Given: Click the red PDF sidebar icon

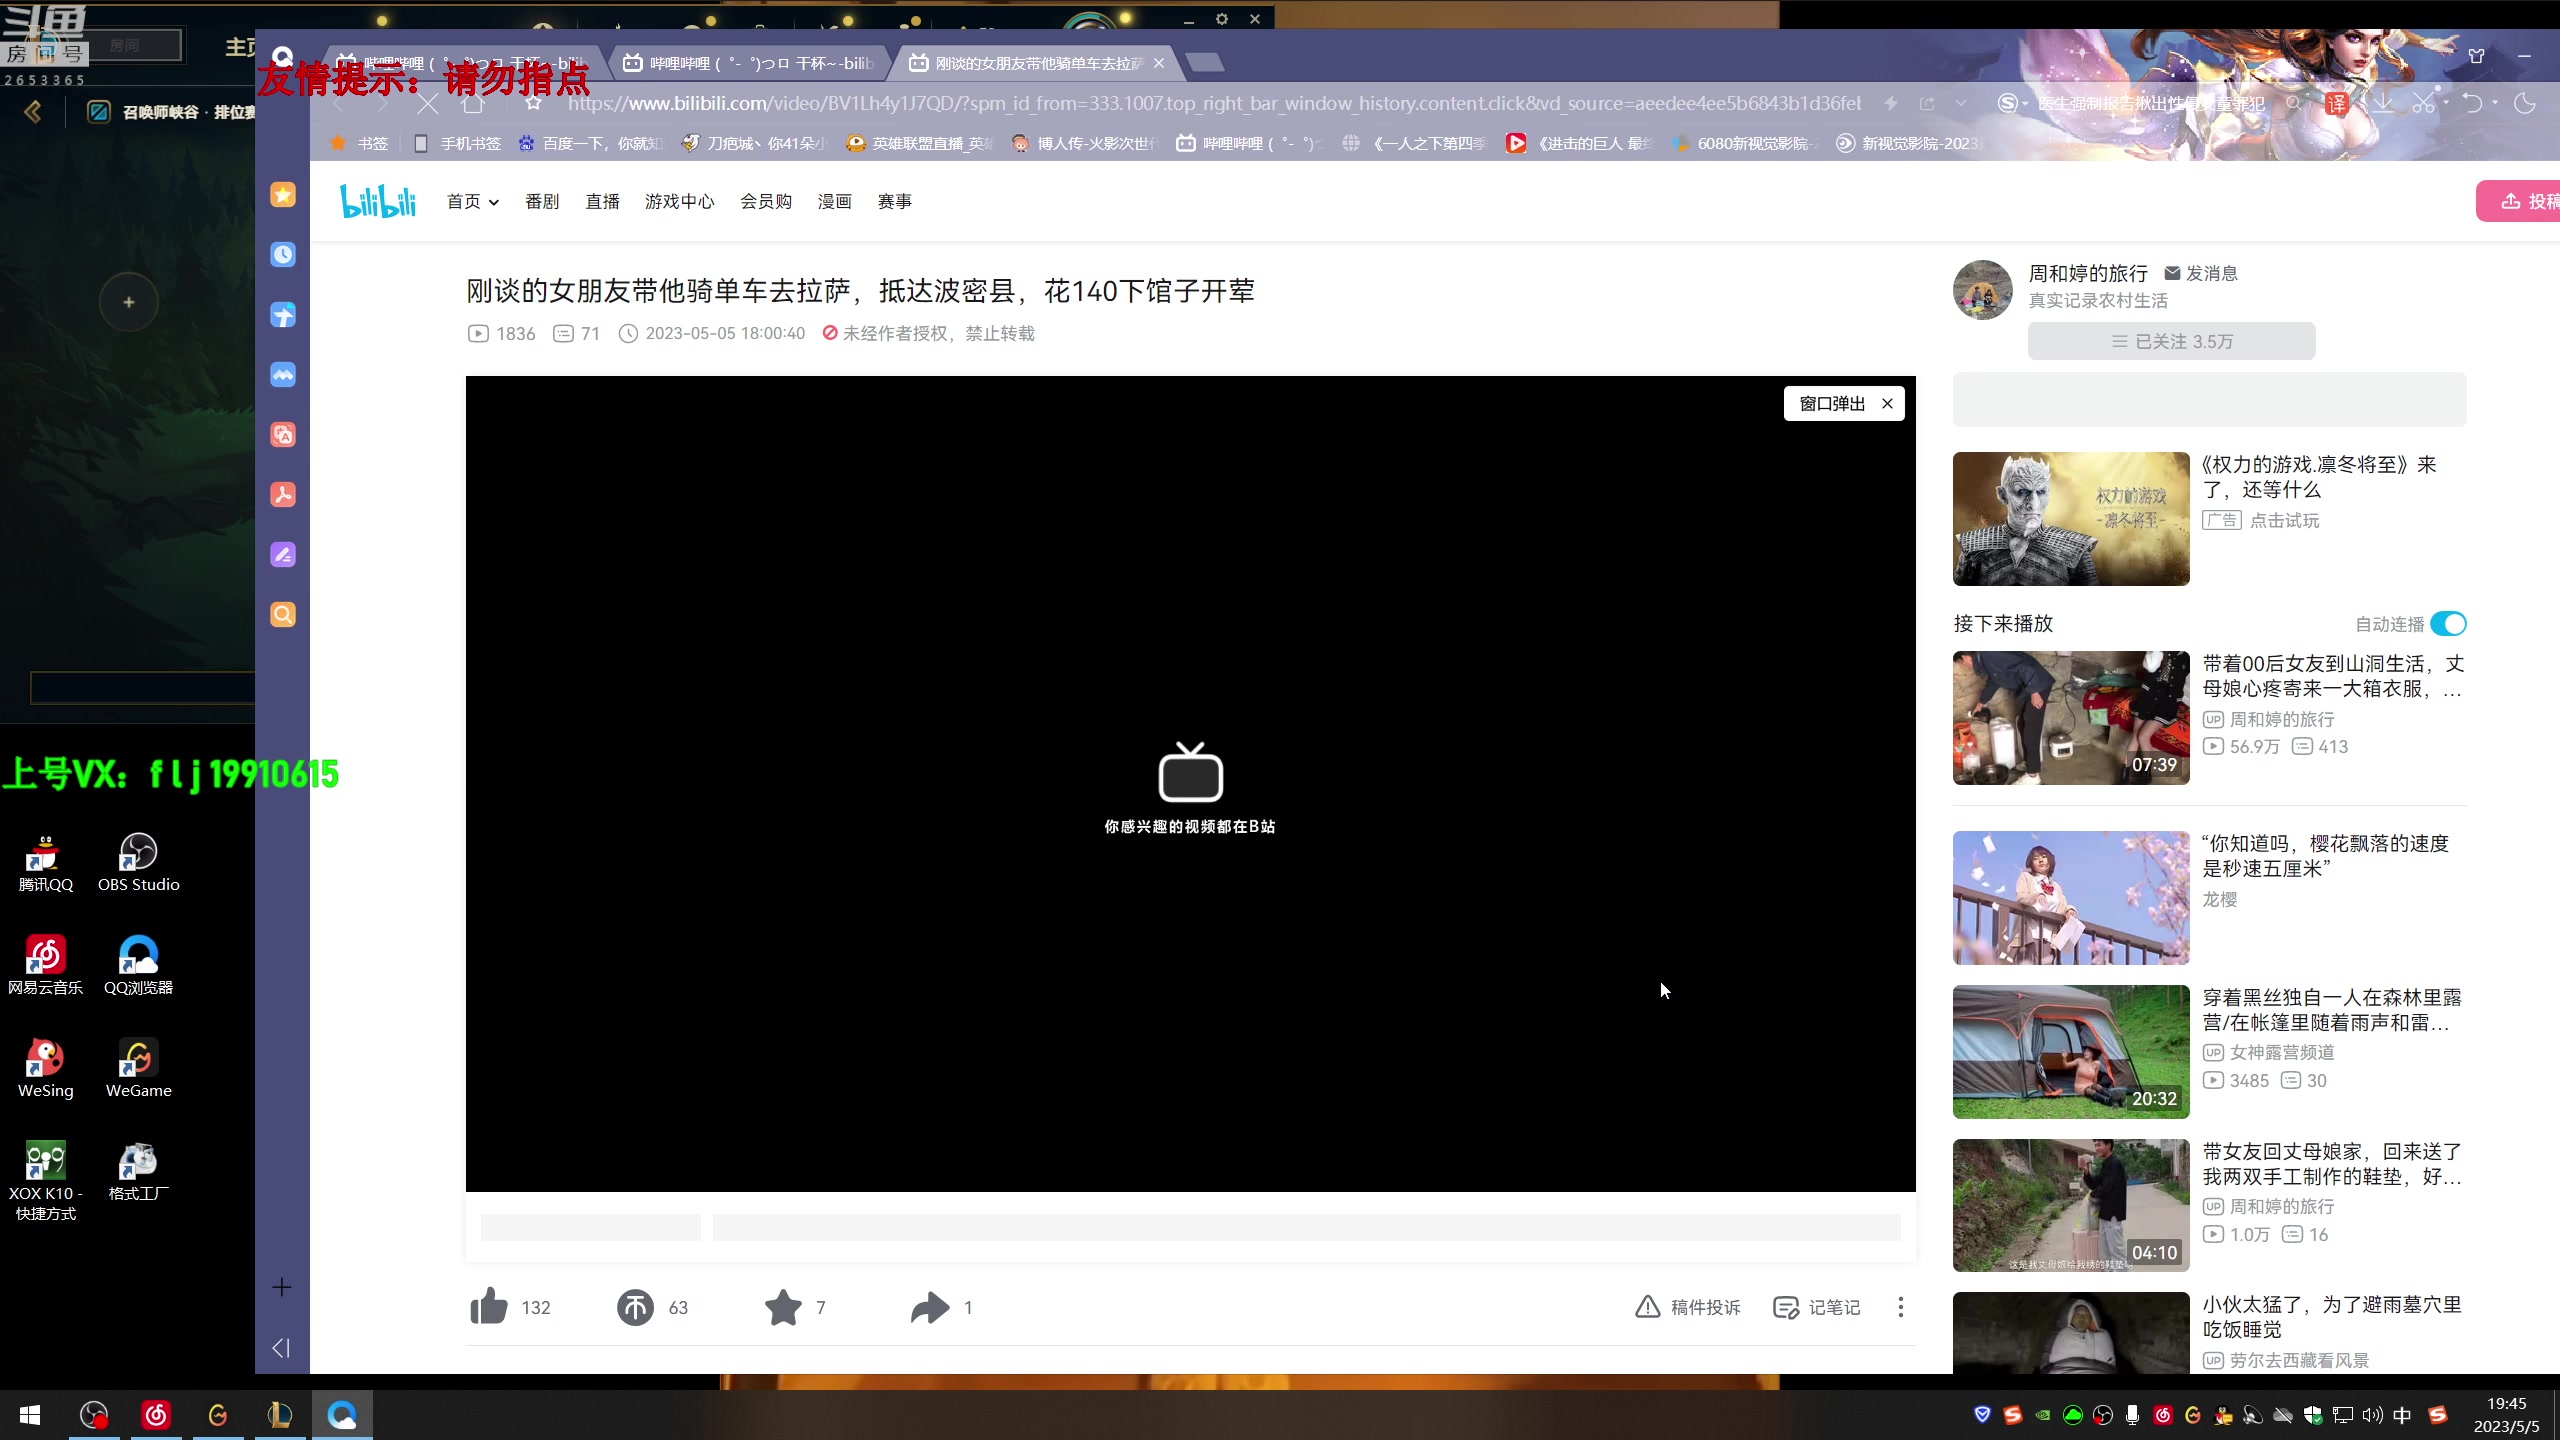Looking at the screenshot, I should (x=283, y=494).
